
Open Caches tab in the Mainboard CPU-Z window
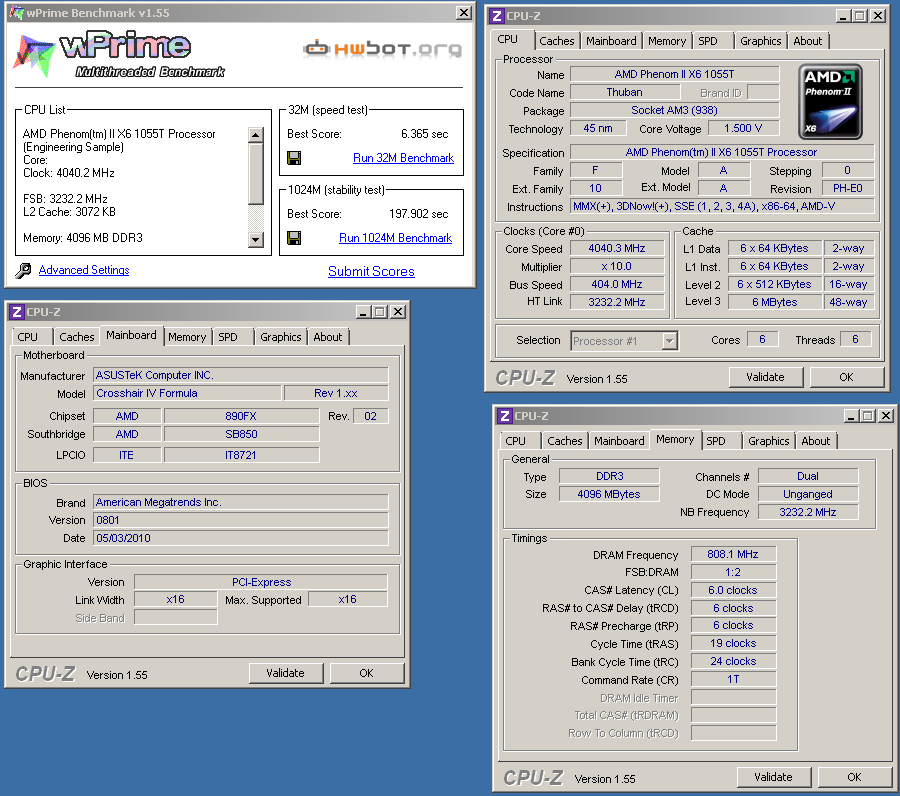76,337
